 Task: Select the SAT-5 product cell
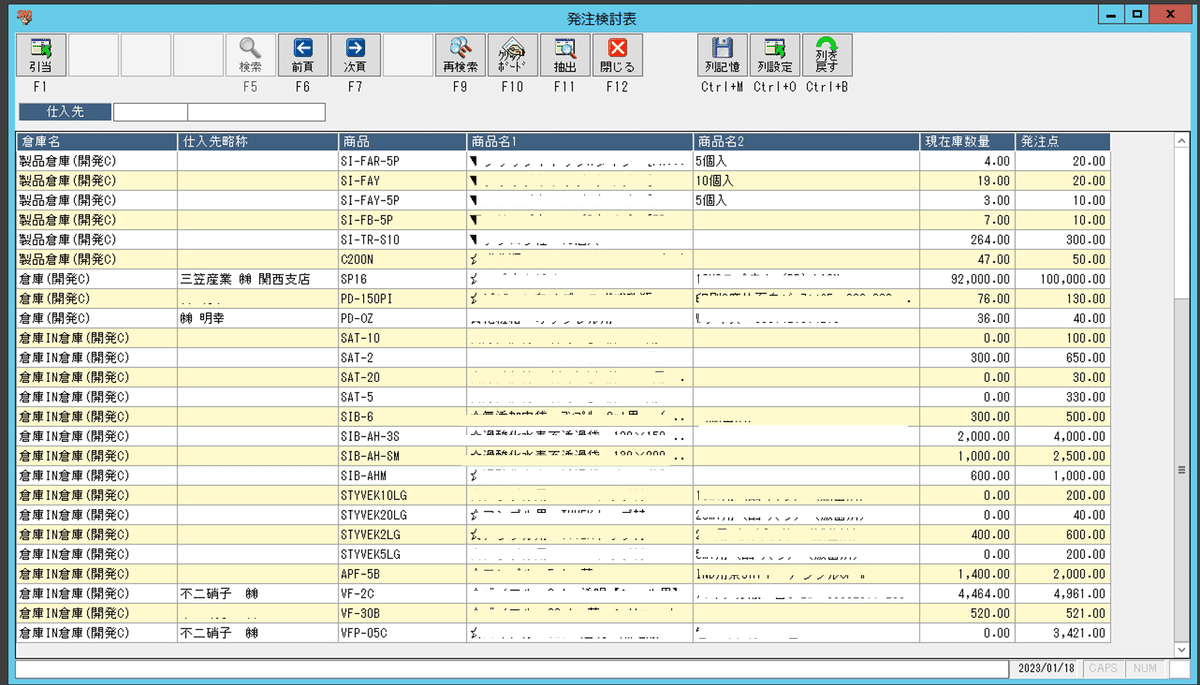click(x=402, y=397)
